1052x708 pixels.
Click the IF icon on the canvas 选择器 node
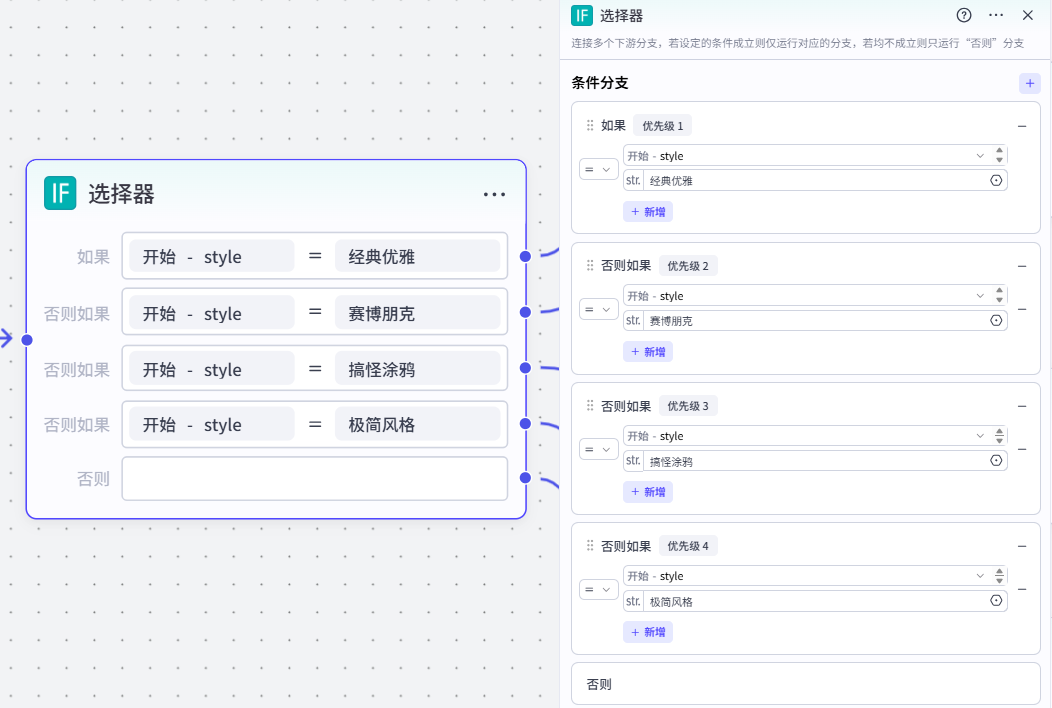[60, 193]
